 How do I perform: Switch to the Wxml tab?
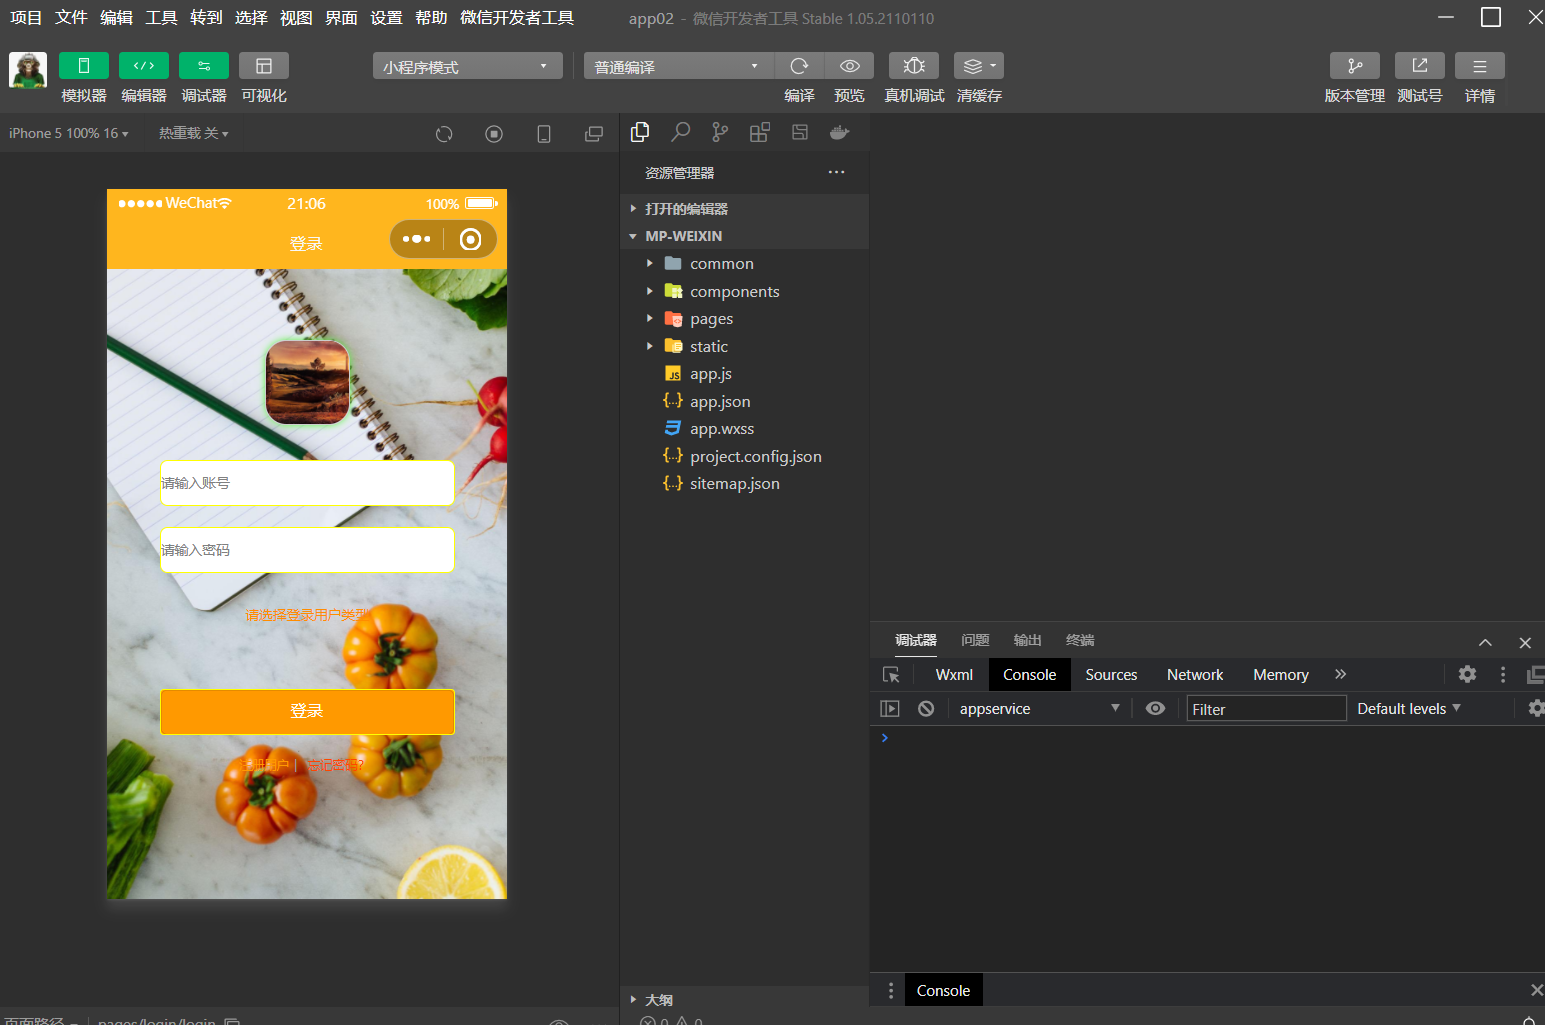(954, 675)
